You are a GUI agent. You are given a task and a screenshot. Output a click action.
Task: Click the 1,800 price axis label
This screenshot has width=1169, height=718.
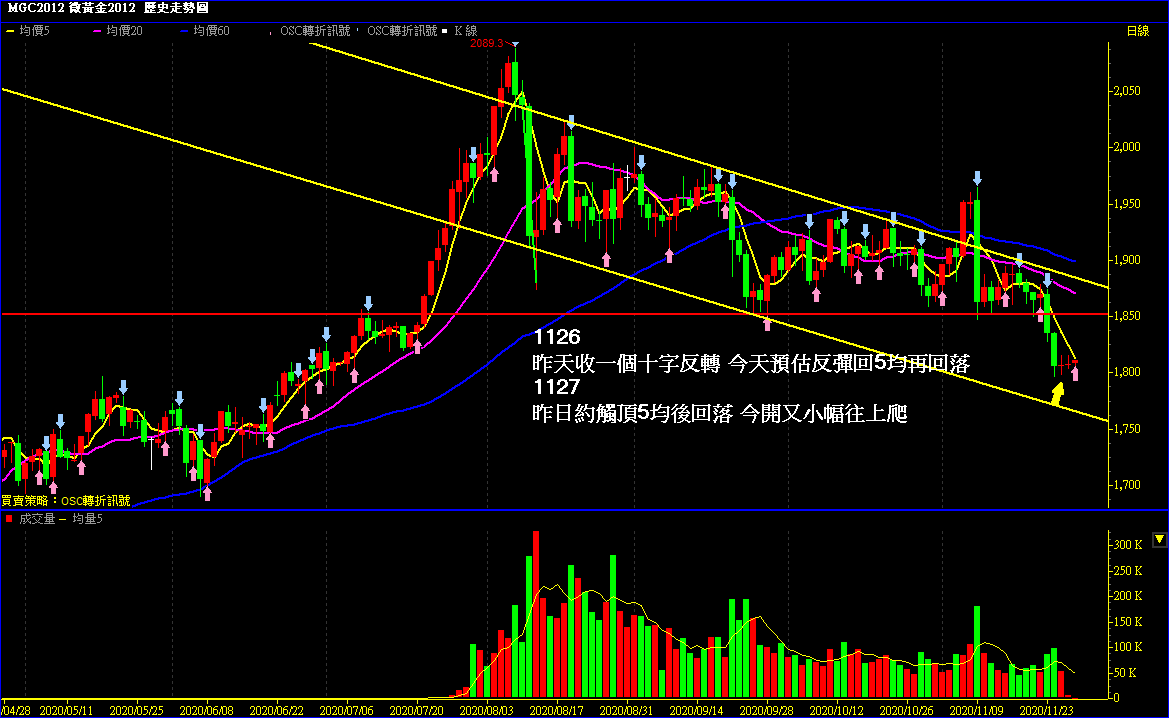(x=1127, y=372)
